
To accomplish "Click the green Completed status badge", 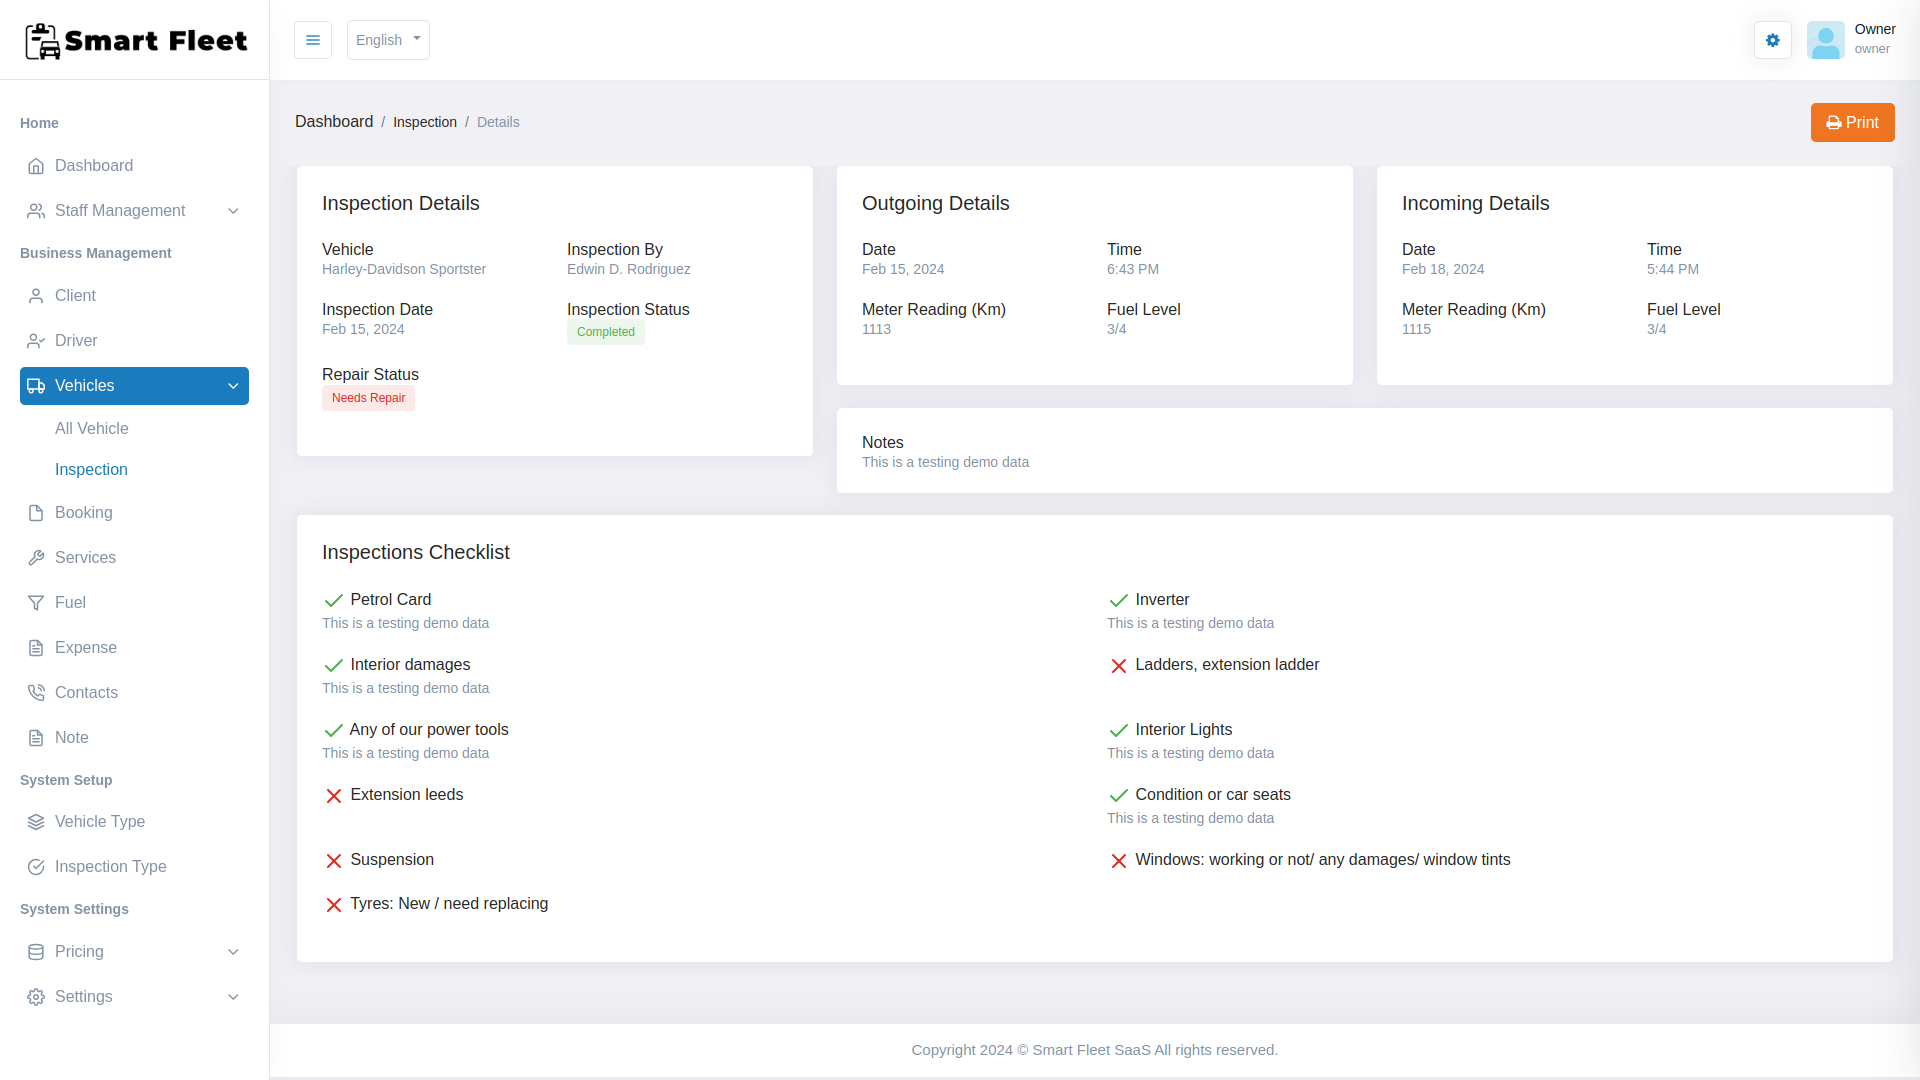I will tap(605, 332).
